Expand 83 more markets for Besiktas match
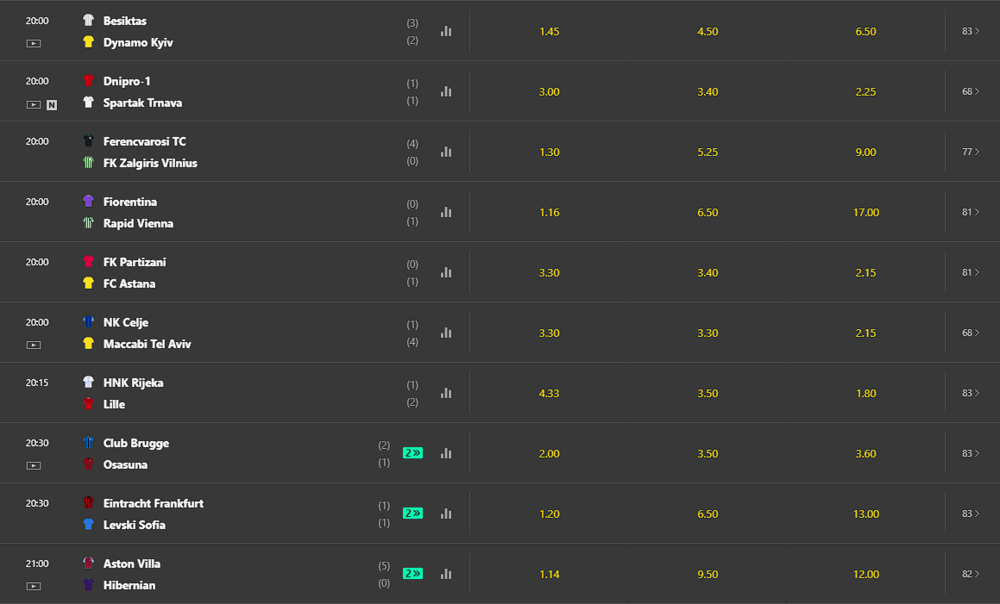The height and width of the screenshot is (604, 1000). point(971,31)
